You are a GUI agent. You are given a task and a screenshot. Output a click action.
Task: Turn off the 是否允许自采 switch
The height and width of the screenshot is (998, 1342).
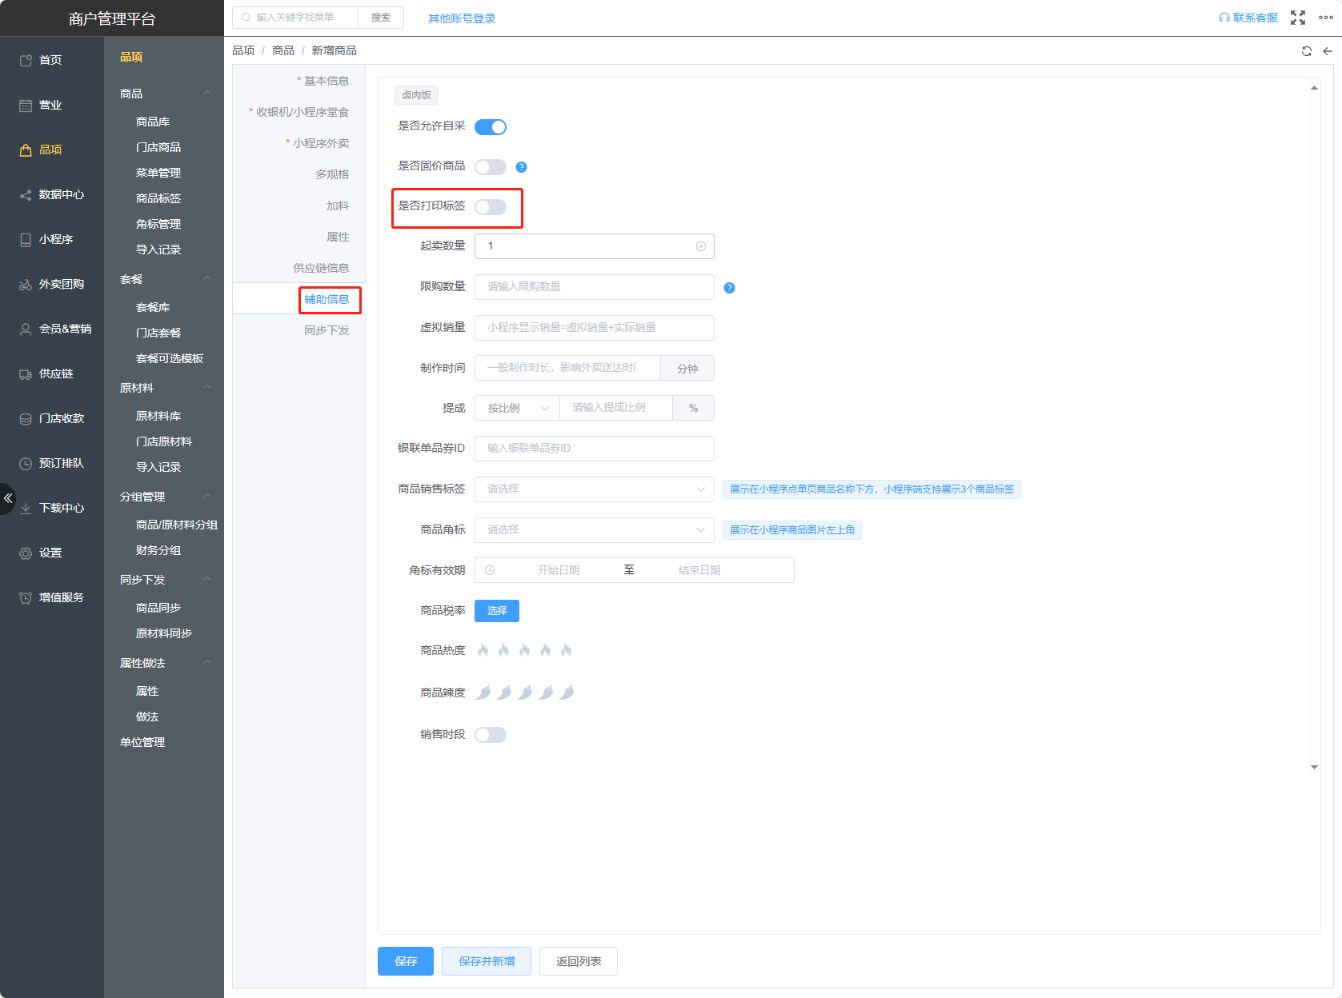click(x=490, y=127)
